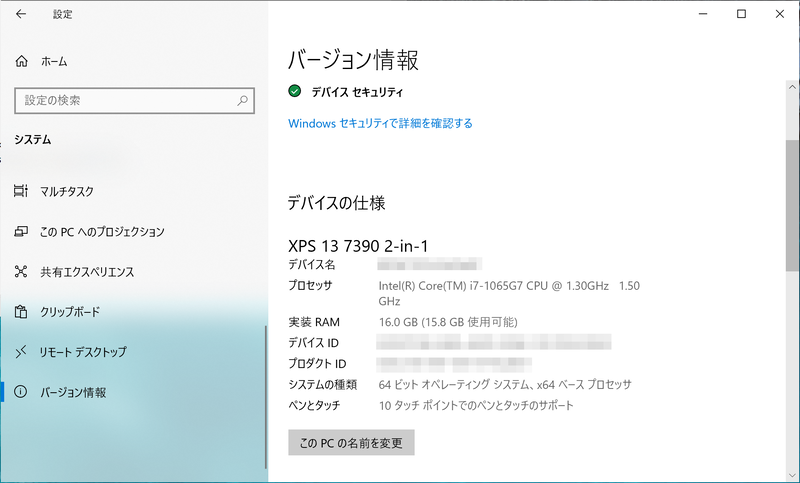Open the バージョン情報 info icon

coord(21,392)
